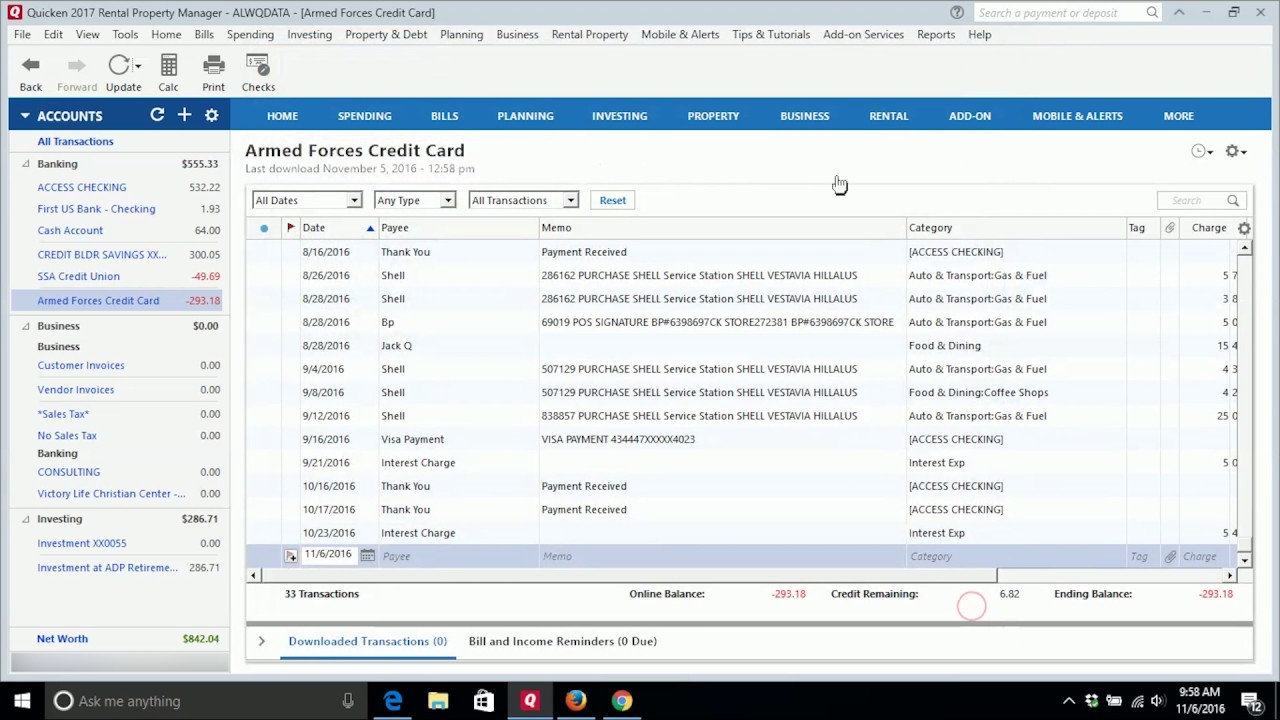Open Windows Store from taskbar
Screen dimensions: 1280x720
[484, 701]
